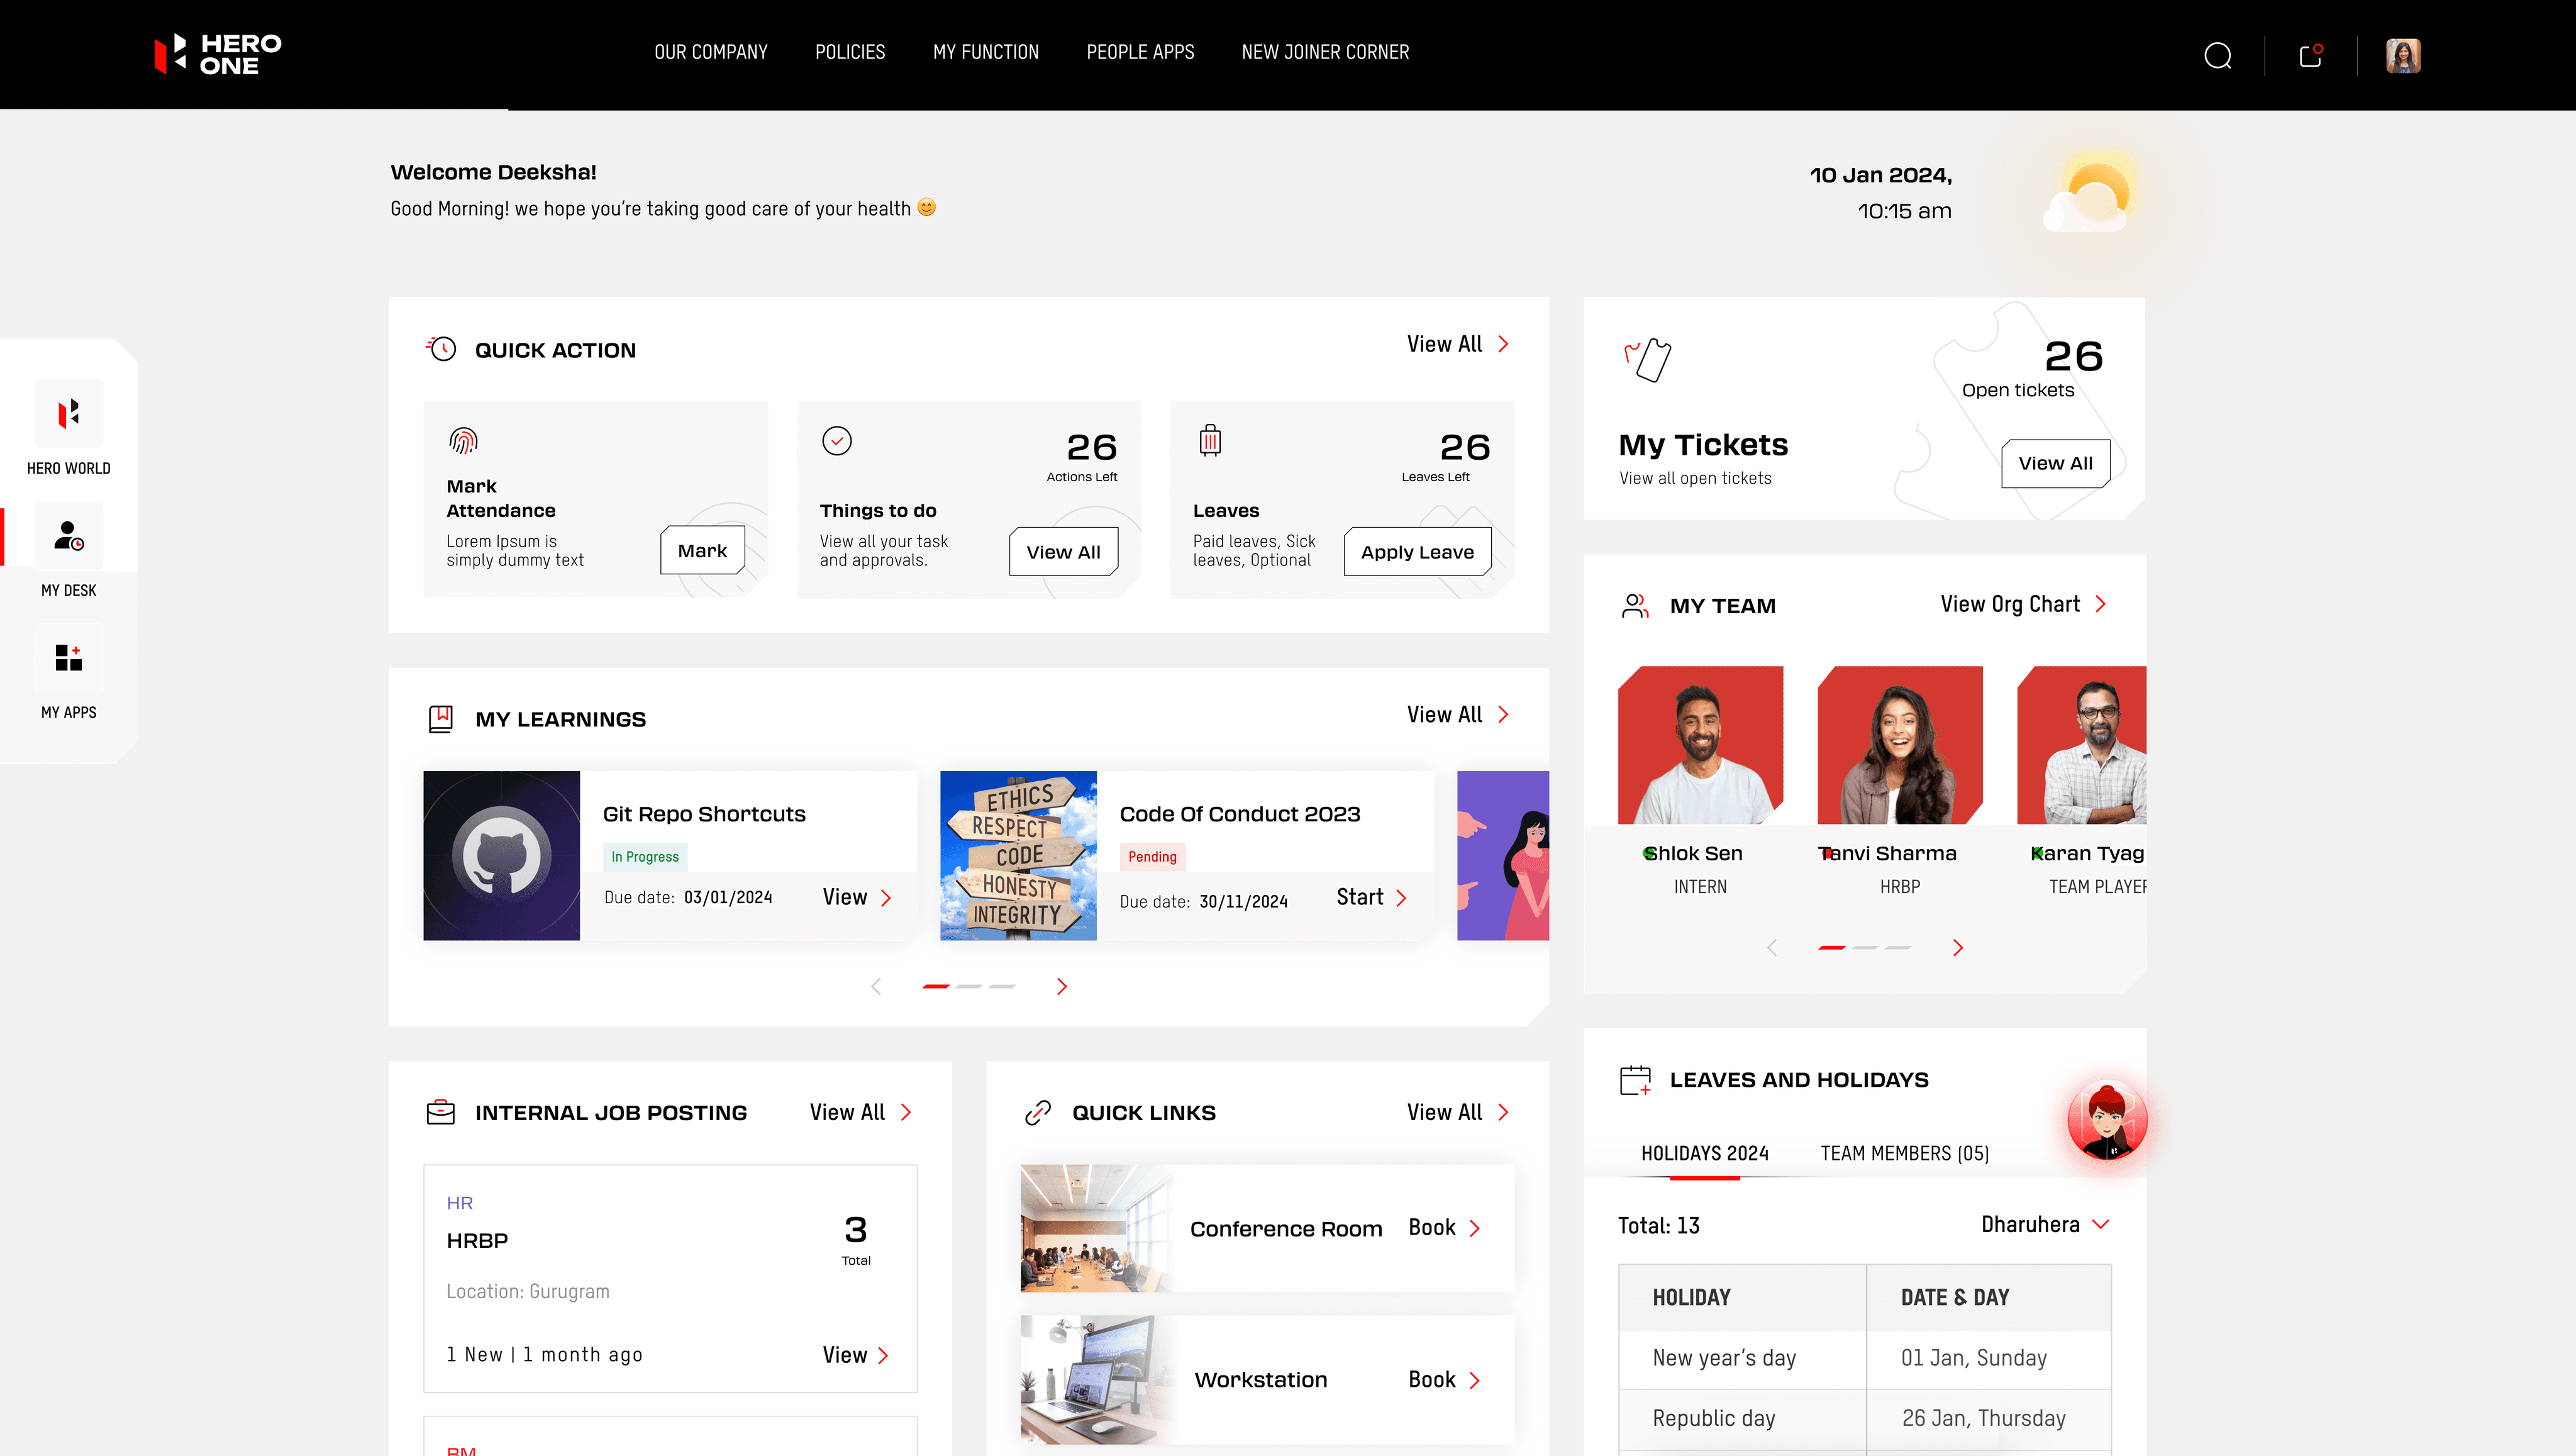Screen dimensions: 2576x1456
Task: Open the My Apps sidebar icon
Action: [x=68, y=658]
